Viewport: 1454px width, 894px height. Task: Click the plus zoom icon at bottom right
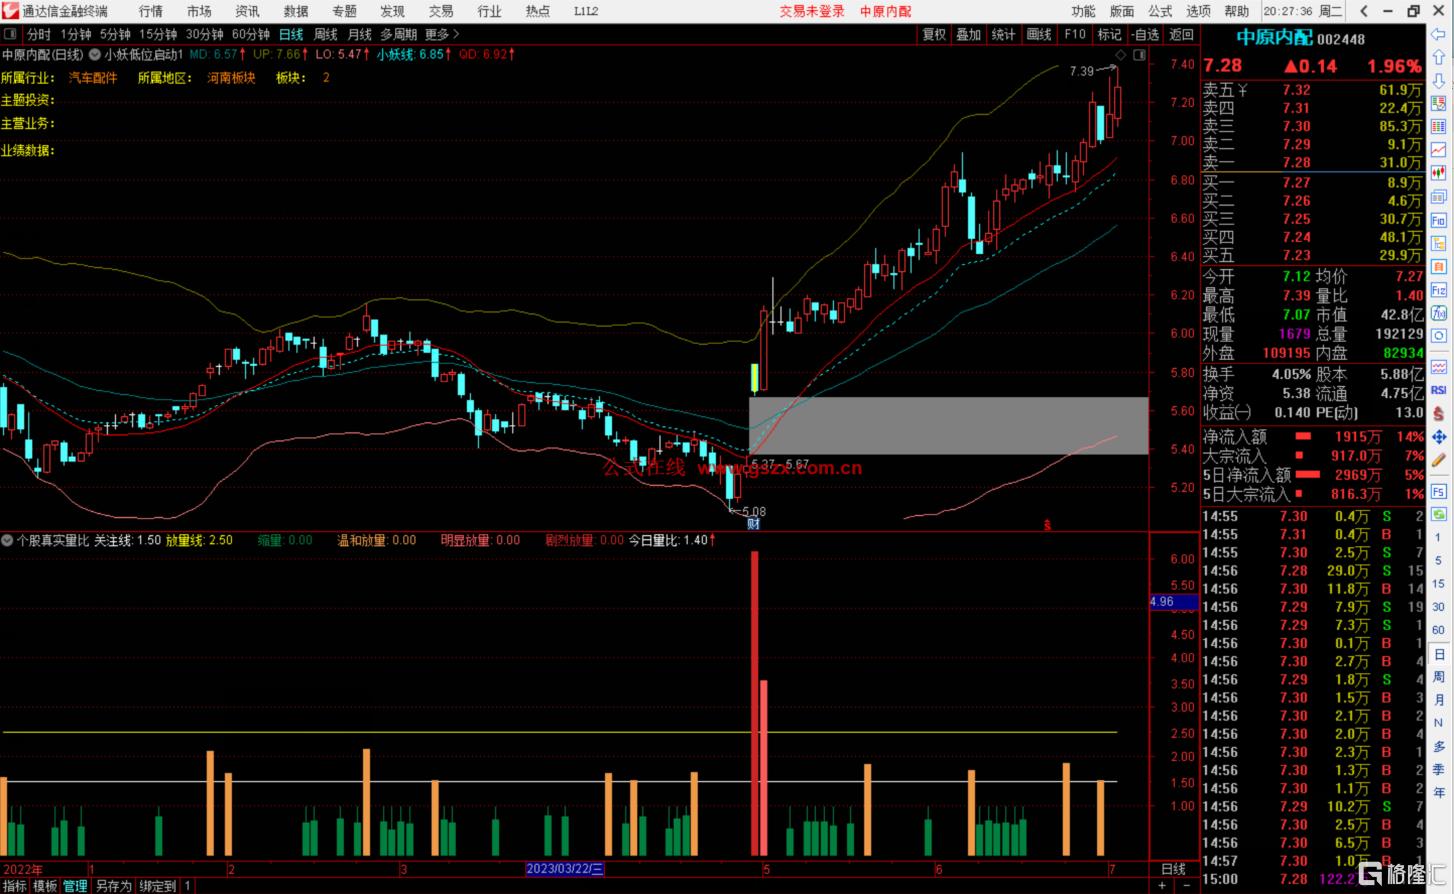(1162, 885)
